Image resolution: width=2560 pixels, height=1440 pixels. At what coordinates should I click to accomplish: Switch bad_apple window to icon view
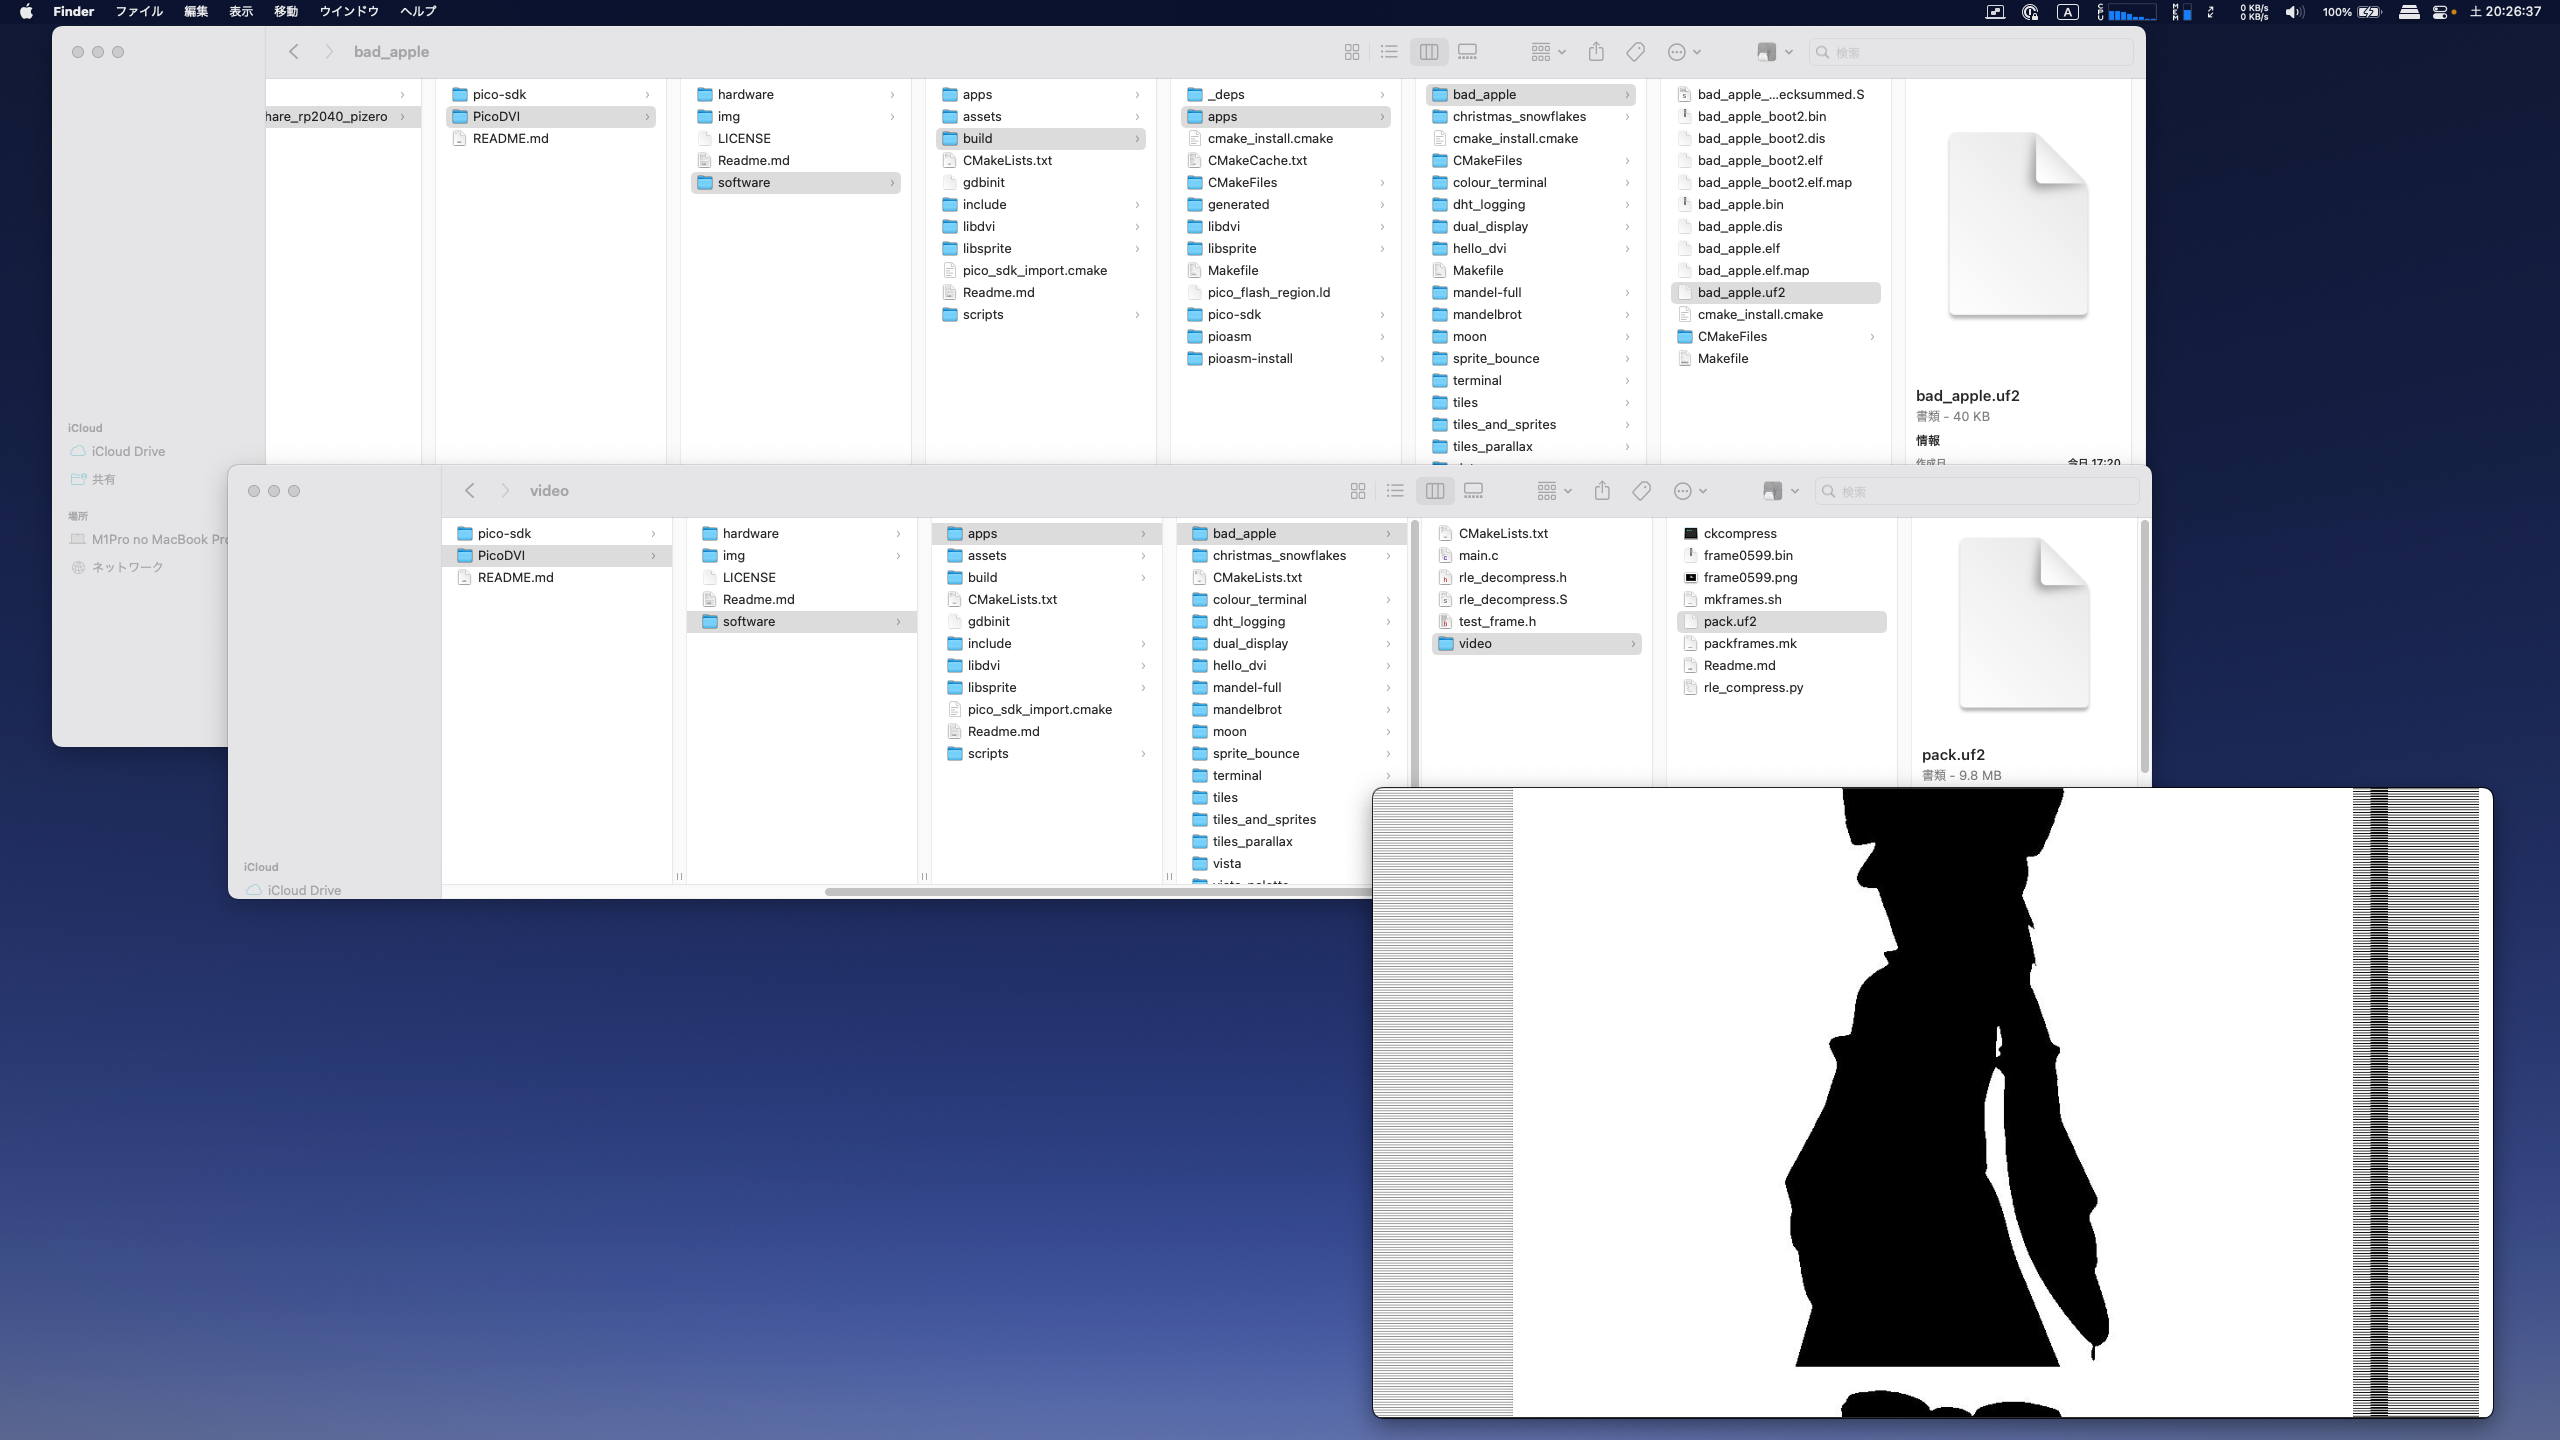coord(1352,52)
